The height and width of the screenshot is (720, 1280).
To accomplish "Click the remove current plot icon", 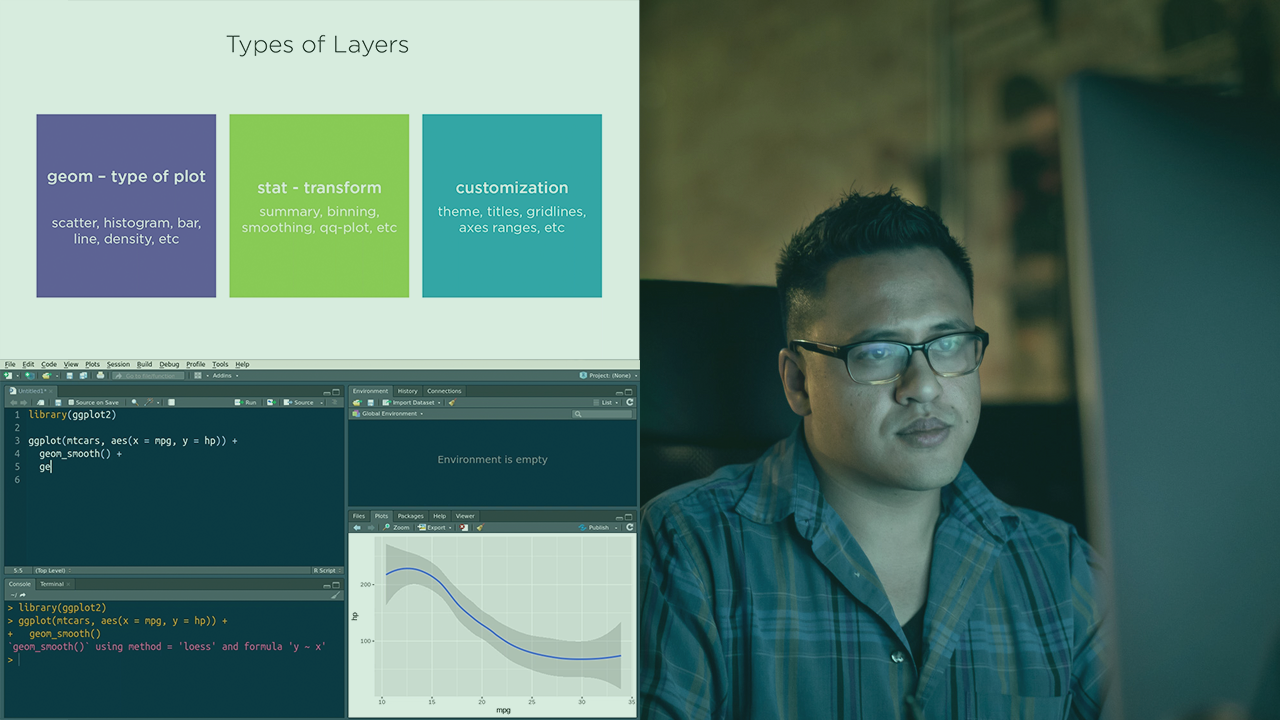I will (464, 528).
